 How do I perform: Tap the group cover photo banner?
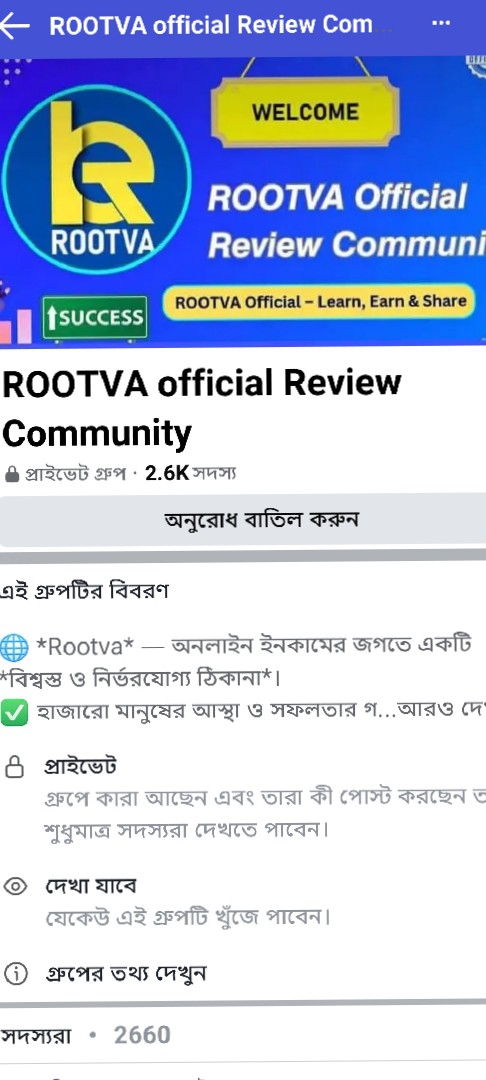[x=243, y=202]
